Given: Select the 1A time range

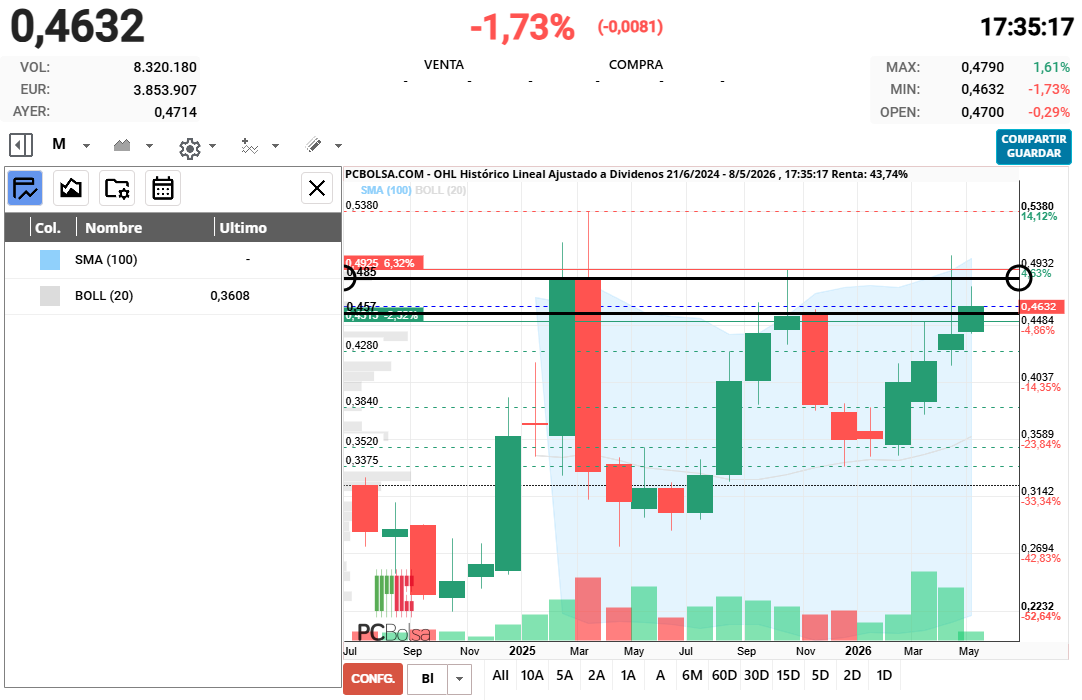Looking at the screenshot, I should 628,675.
